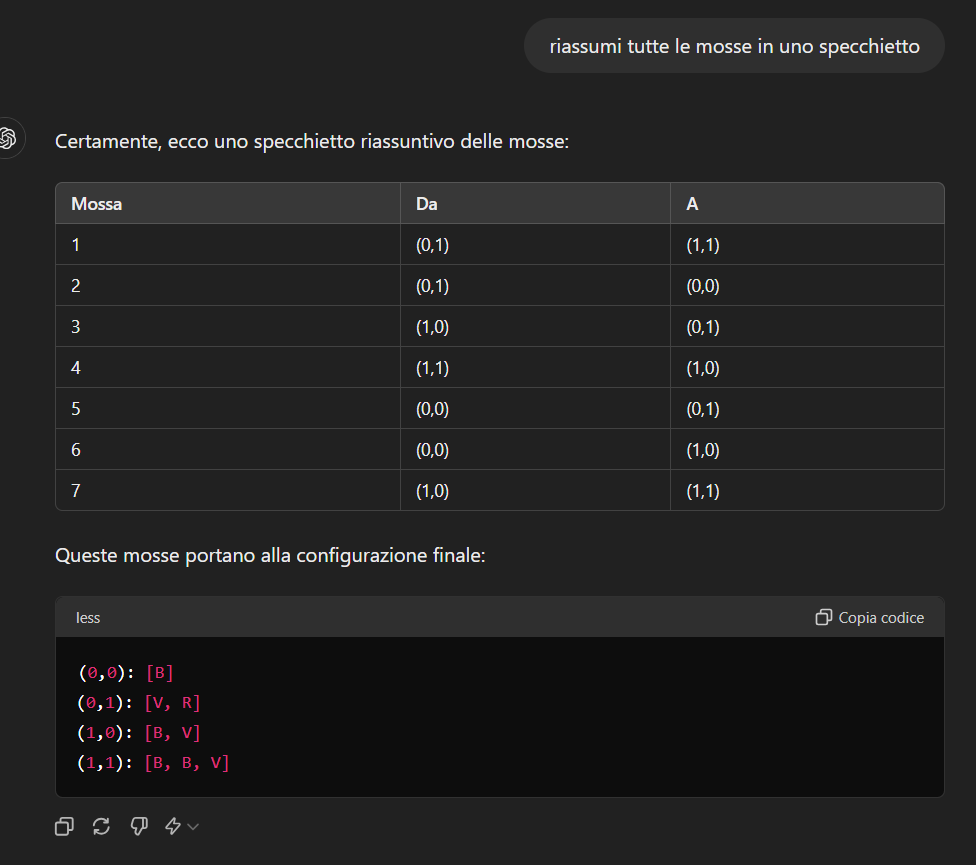Viewport: 976px width, 865px height.
Task: Click the Da cell of move 3
Action: pyautogui.click(x=432, y=327)
